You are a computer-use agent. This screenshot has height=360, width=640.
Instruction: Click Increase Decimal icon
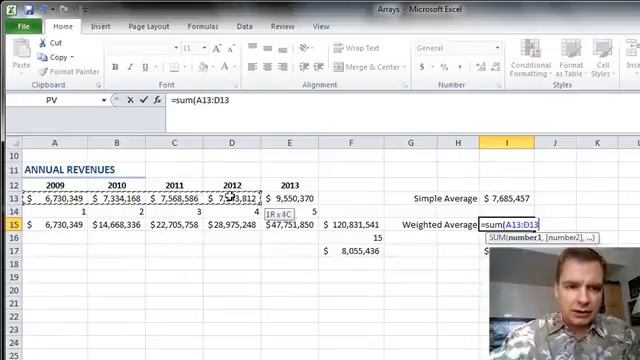pos(481,67)
